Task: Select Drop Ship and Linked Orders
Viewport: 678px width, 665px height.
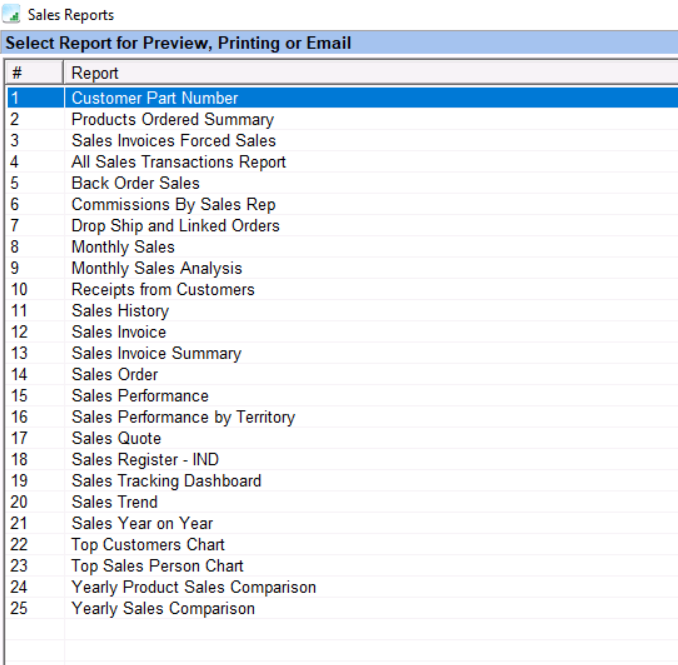Action: (x=175, y=226)
